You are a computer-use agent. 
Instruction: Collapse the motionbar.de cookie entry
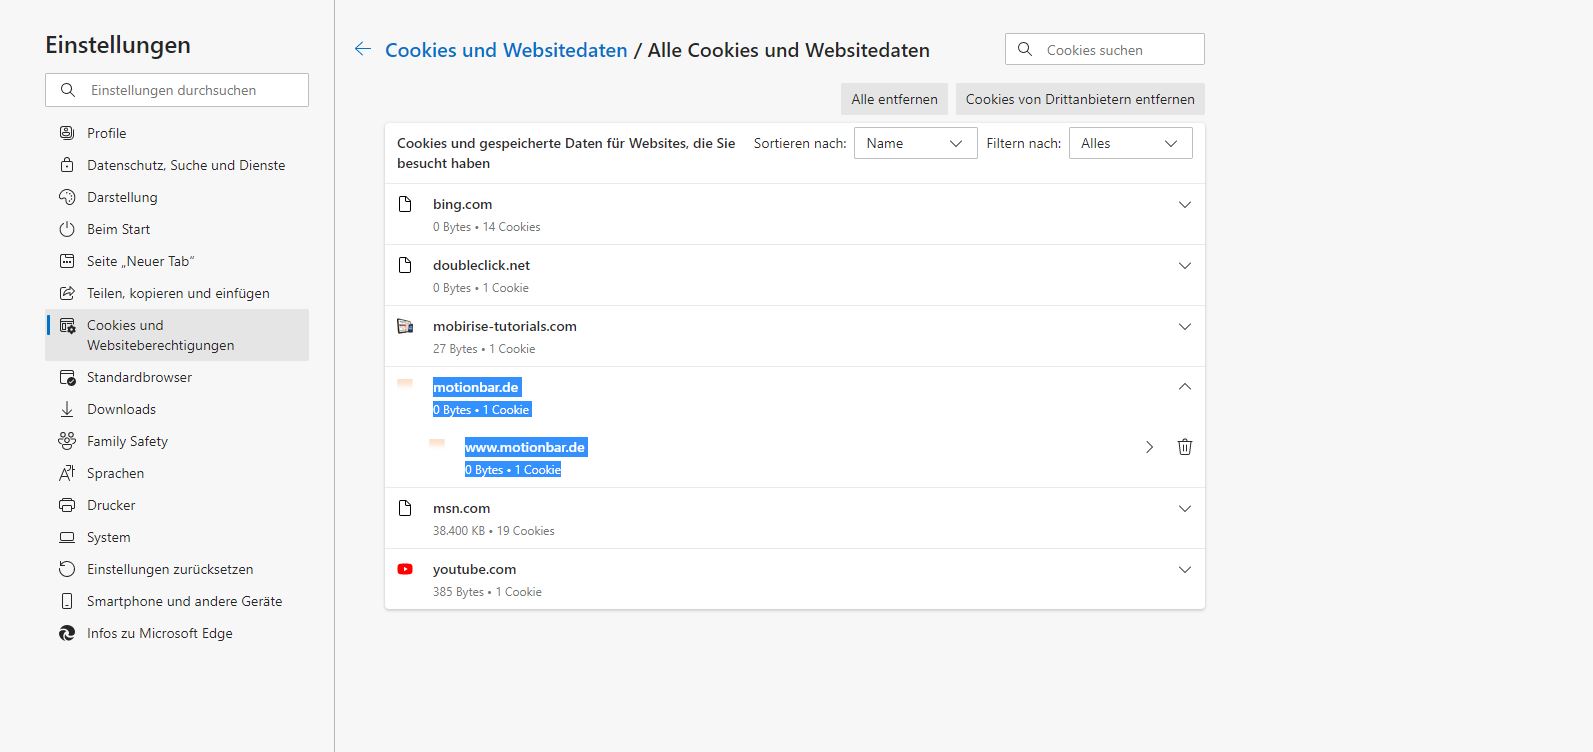[1185, 387]
